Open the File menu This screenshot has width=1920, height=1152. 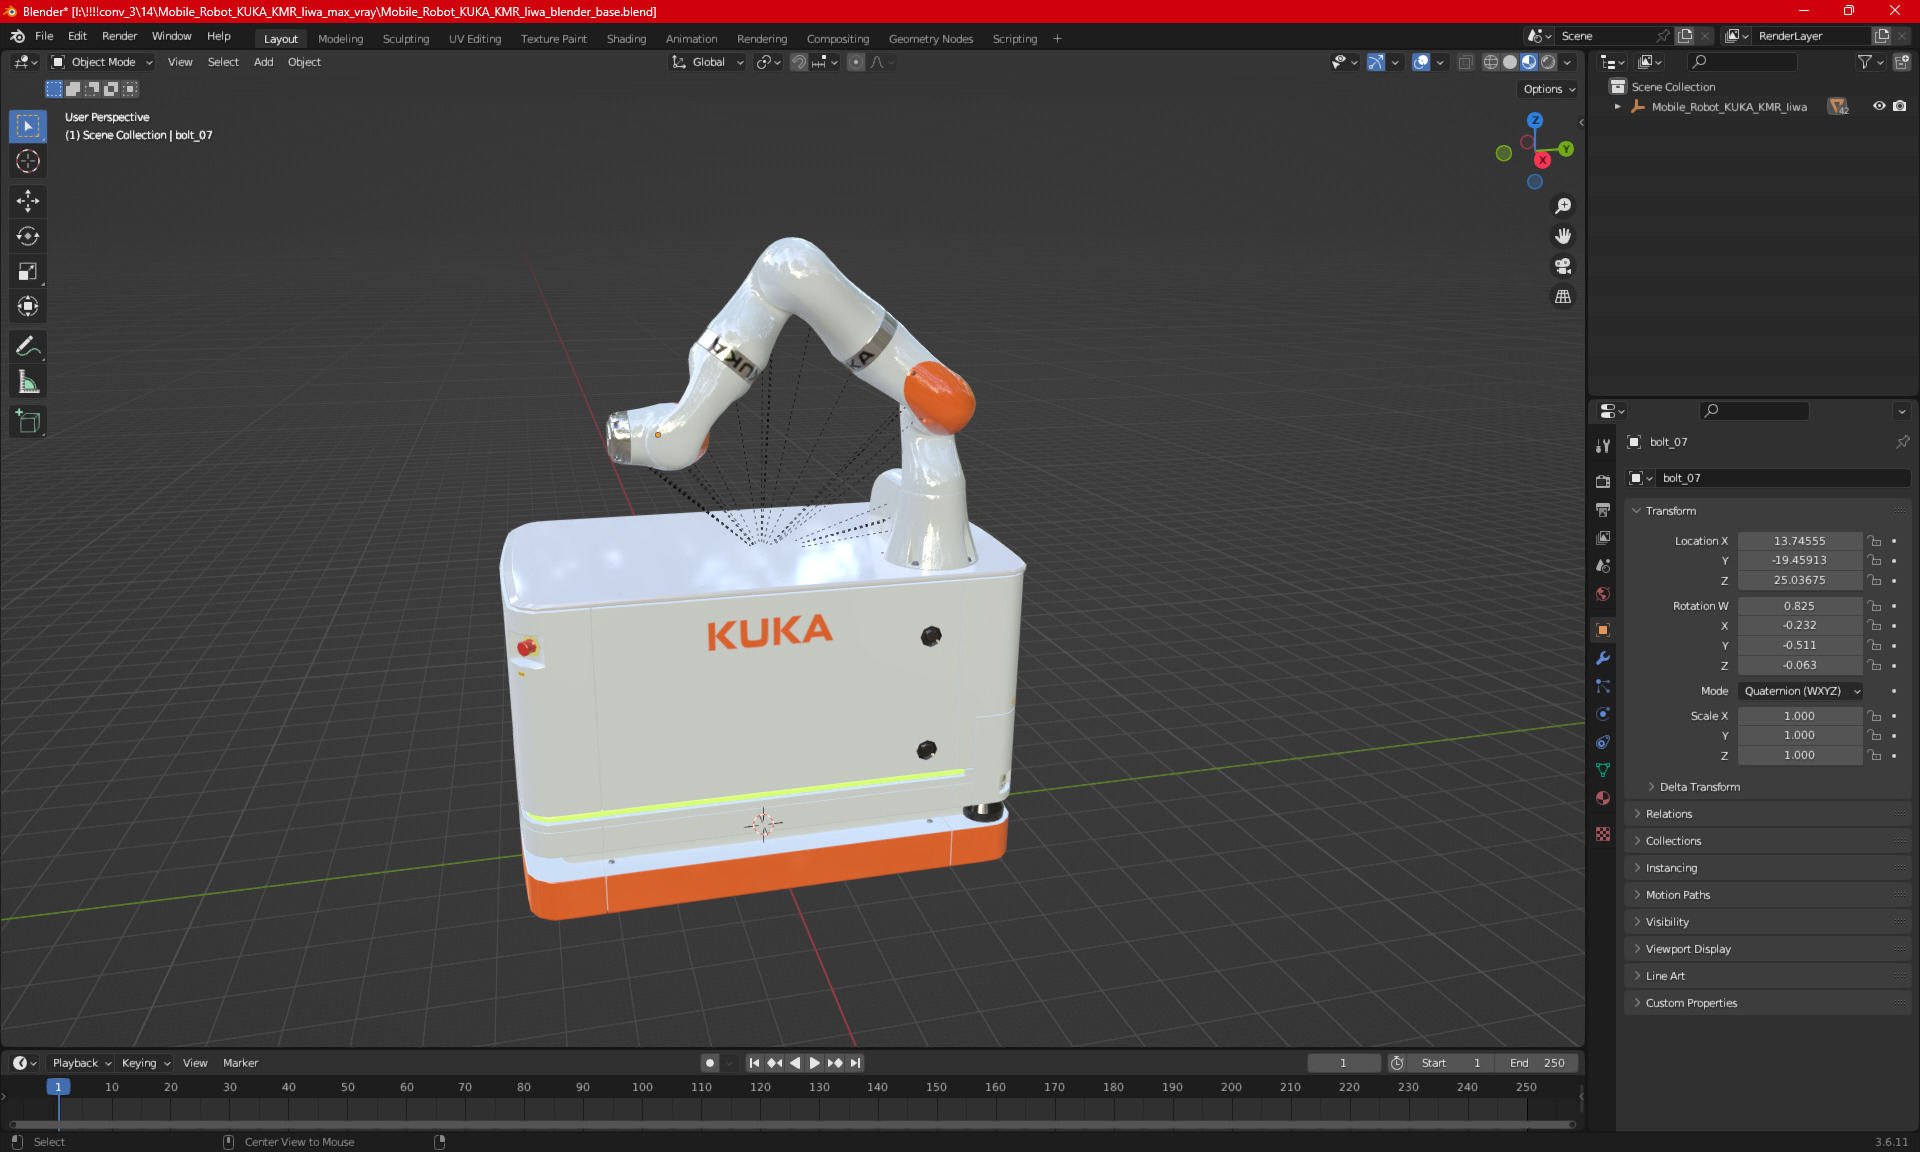[44, 36]
